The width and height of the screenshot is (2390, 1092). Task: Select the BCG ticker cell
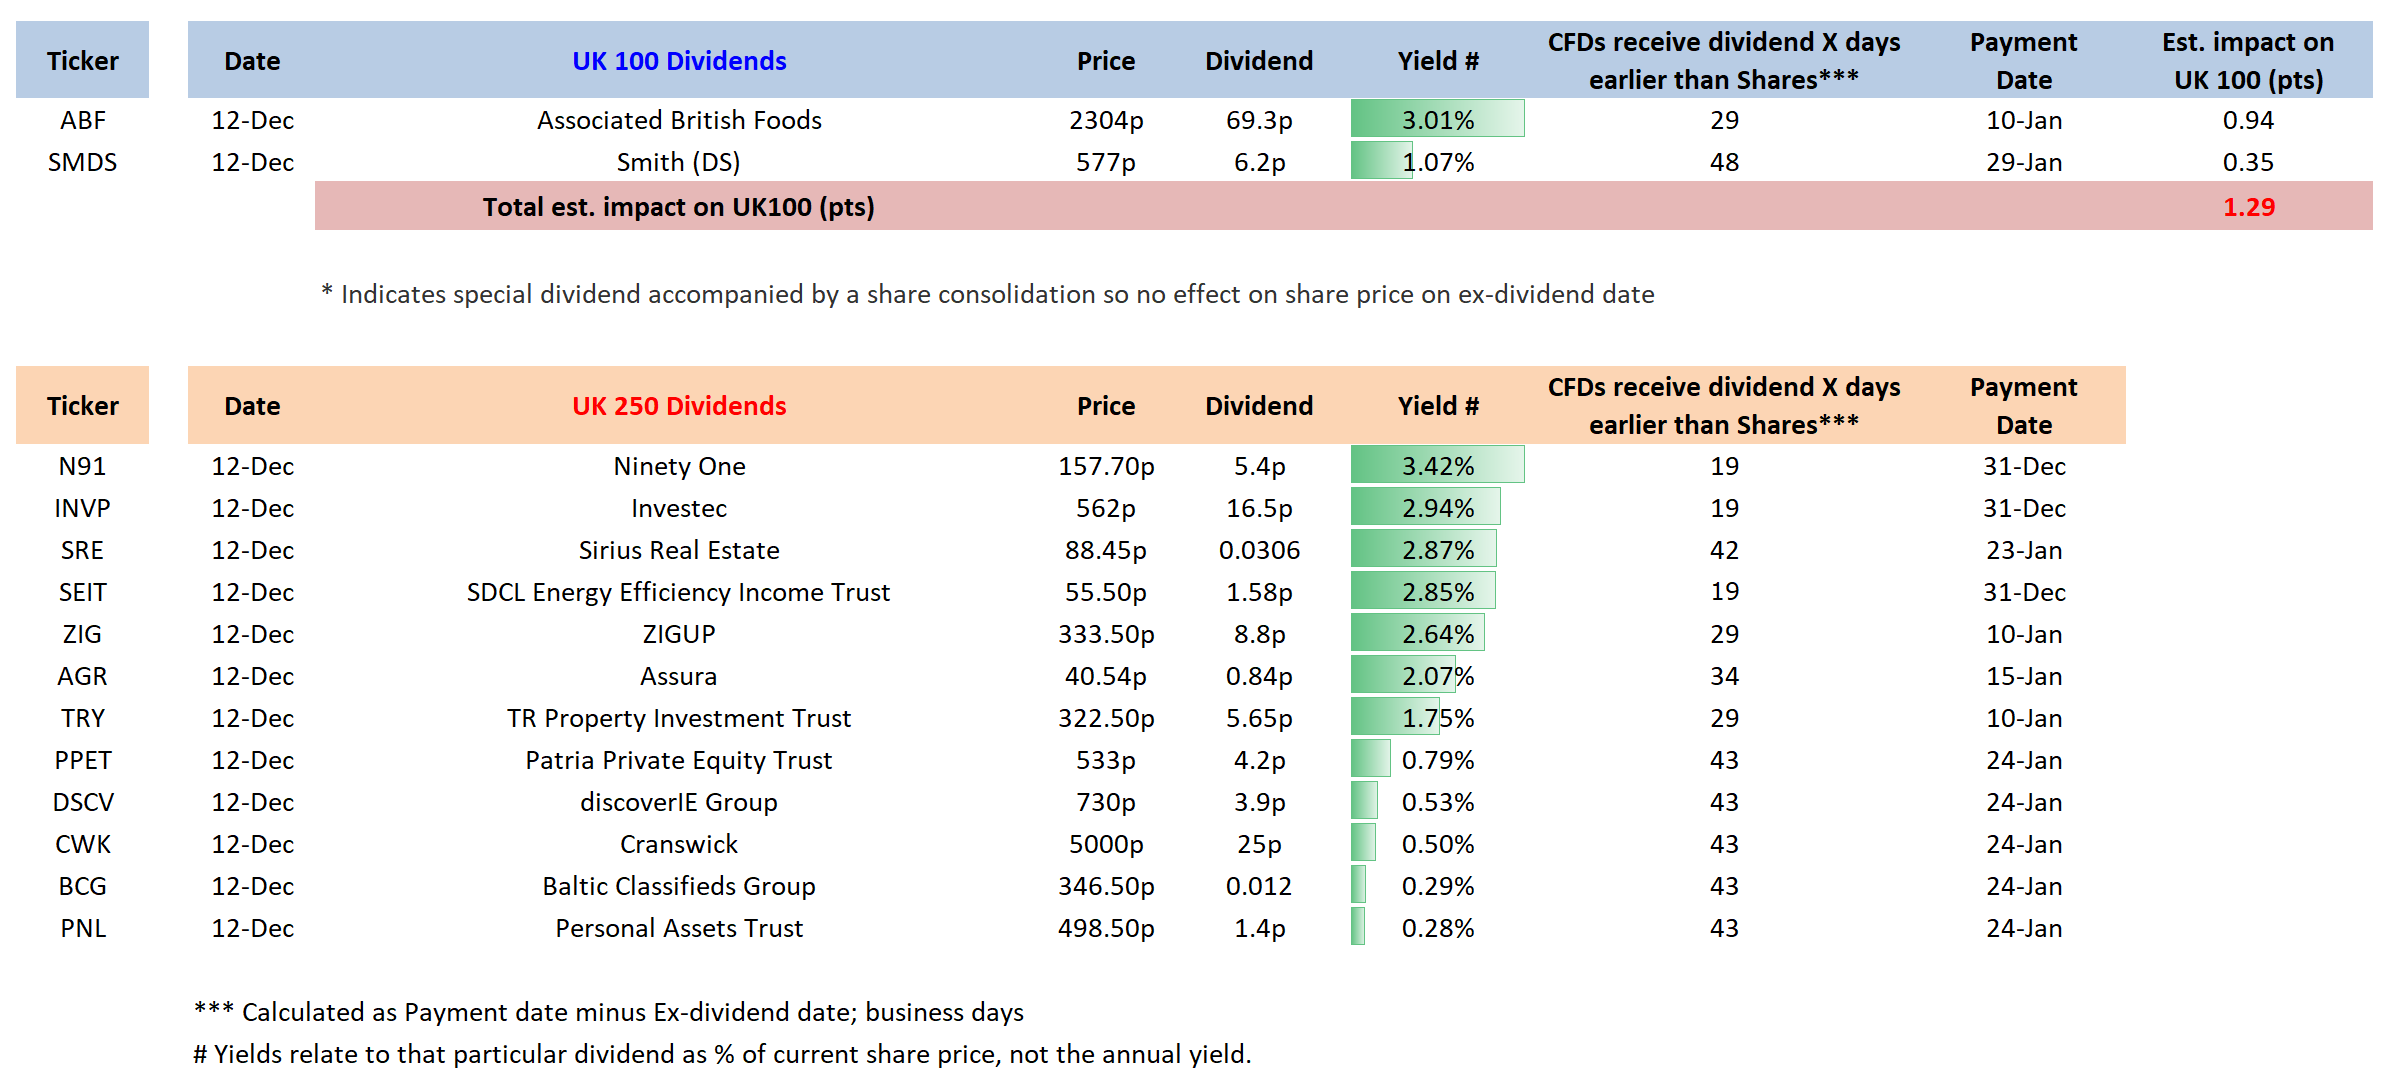point(82,886)
